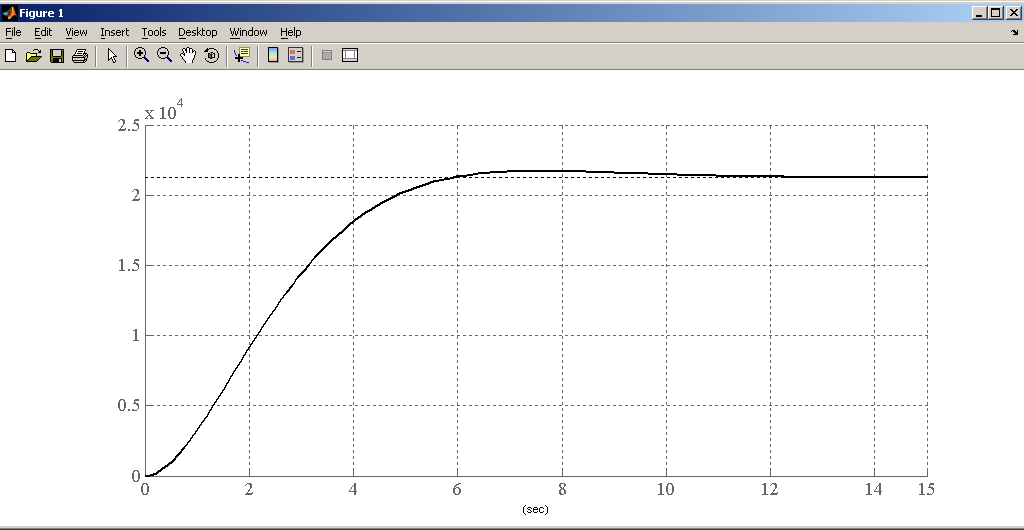Click the x 10^4 axis exponent label
This screenshot has width=1024, height=530.
(x=164, y=109)
